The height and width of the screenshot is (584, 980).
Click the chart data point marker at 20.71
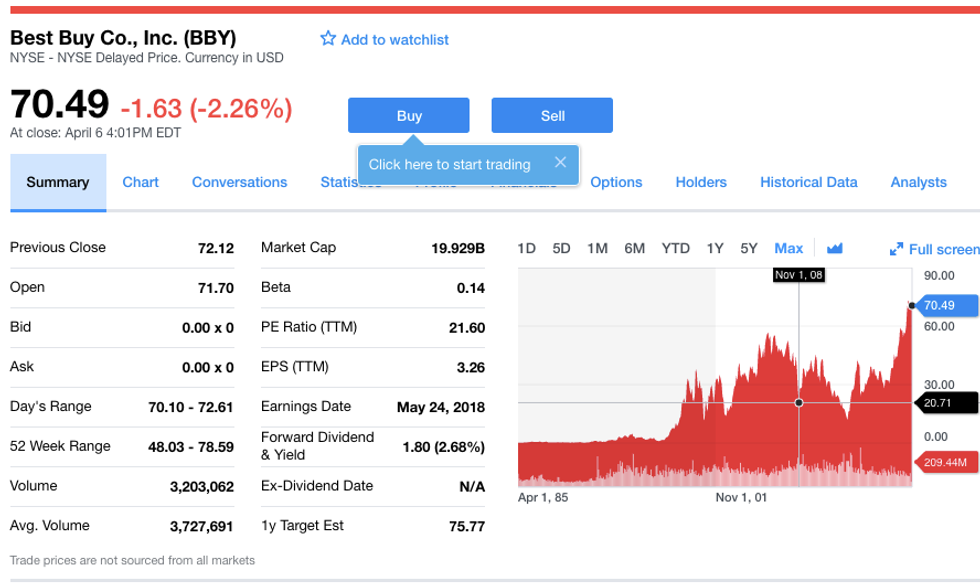(798, 402)
